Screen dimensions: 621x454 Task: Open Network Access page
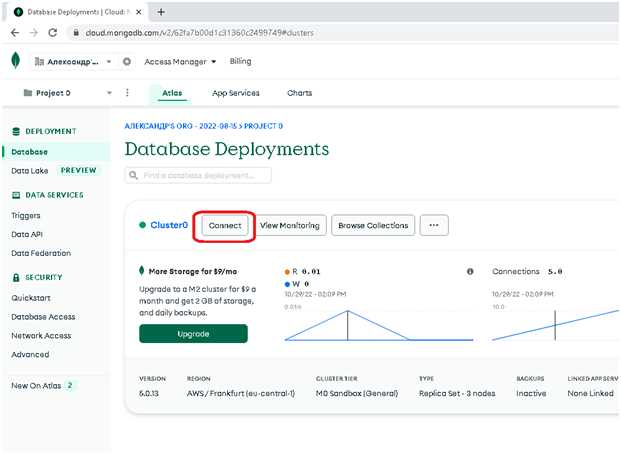41,336
